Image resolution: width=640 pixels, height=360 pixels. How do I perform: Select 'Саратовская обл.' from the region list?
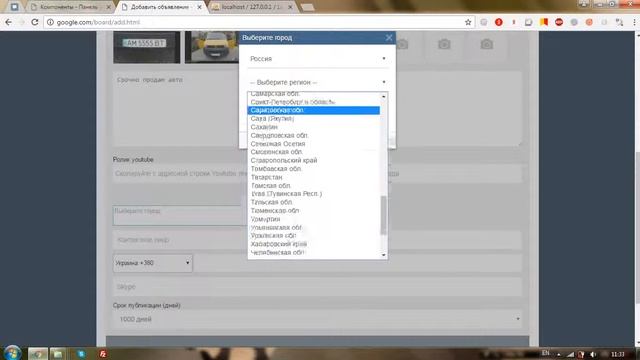(x=313, y=110)
